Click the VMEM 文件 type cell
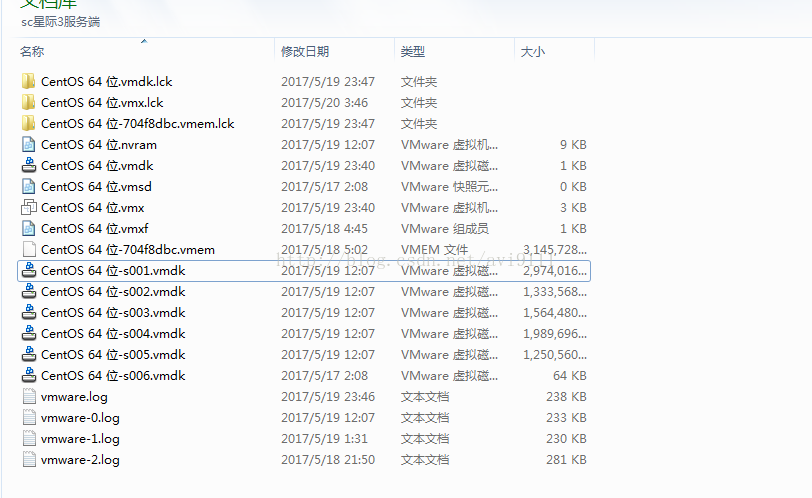This screenshot has height=498, width=812. 434,250
